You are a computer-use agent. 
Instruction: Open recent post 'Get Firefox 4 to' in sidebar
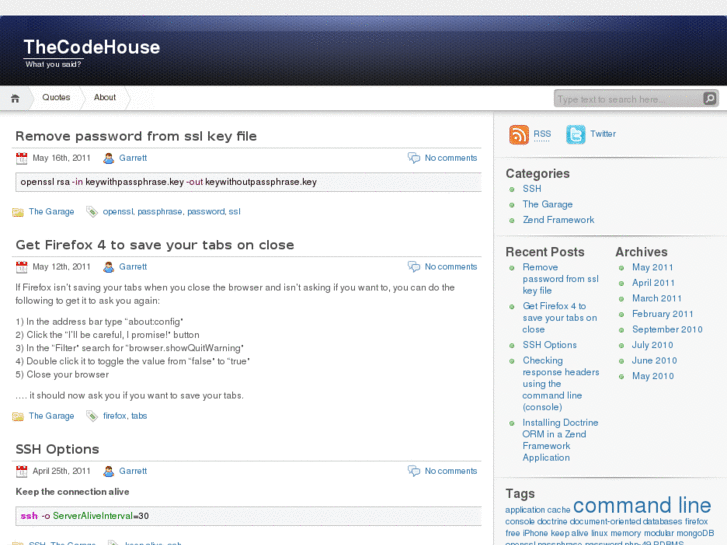click(x=560, y=318)
